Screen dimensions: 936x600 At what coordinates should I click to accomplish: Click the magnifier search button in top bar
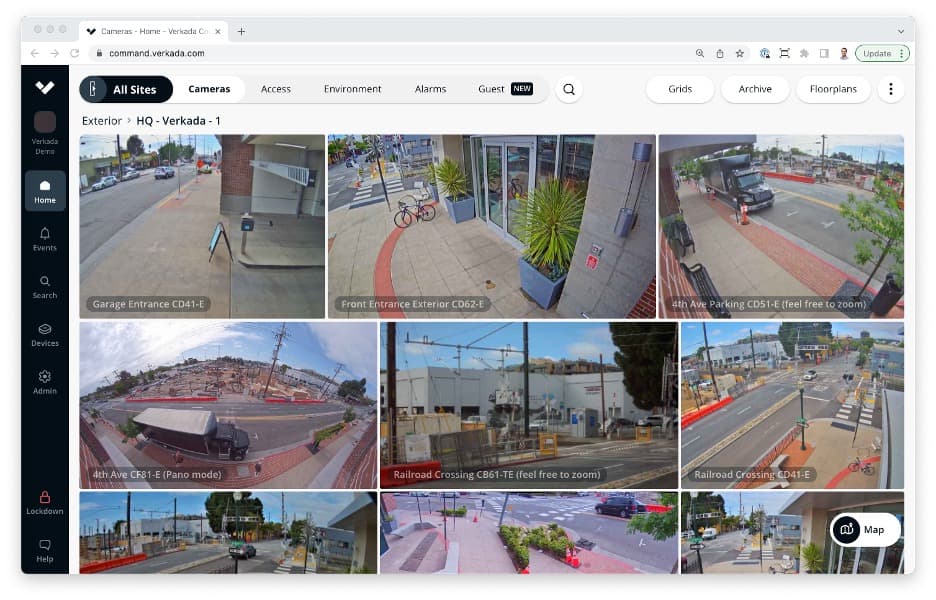point(569,89)
